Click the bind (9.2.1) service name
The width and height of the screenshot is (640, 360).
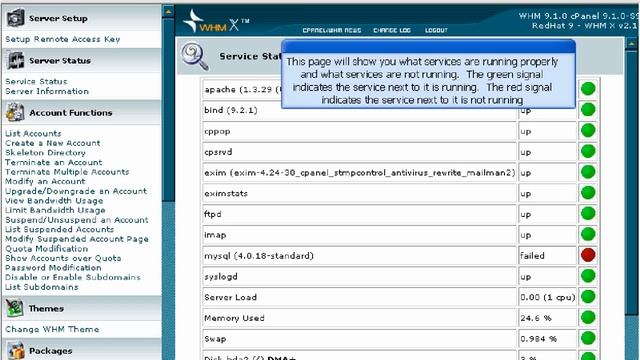pos(231,110)
